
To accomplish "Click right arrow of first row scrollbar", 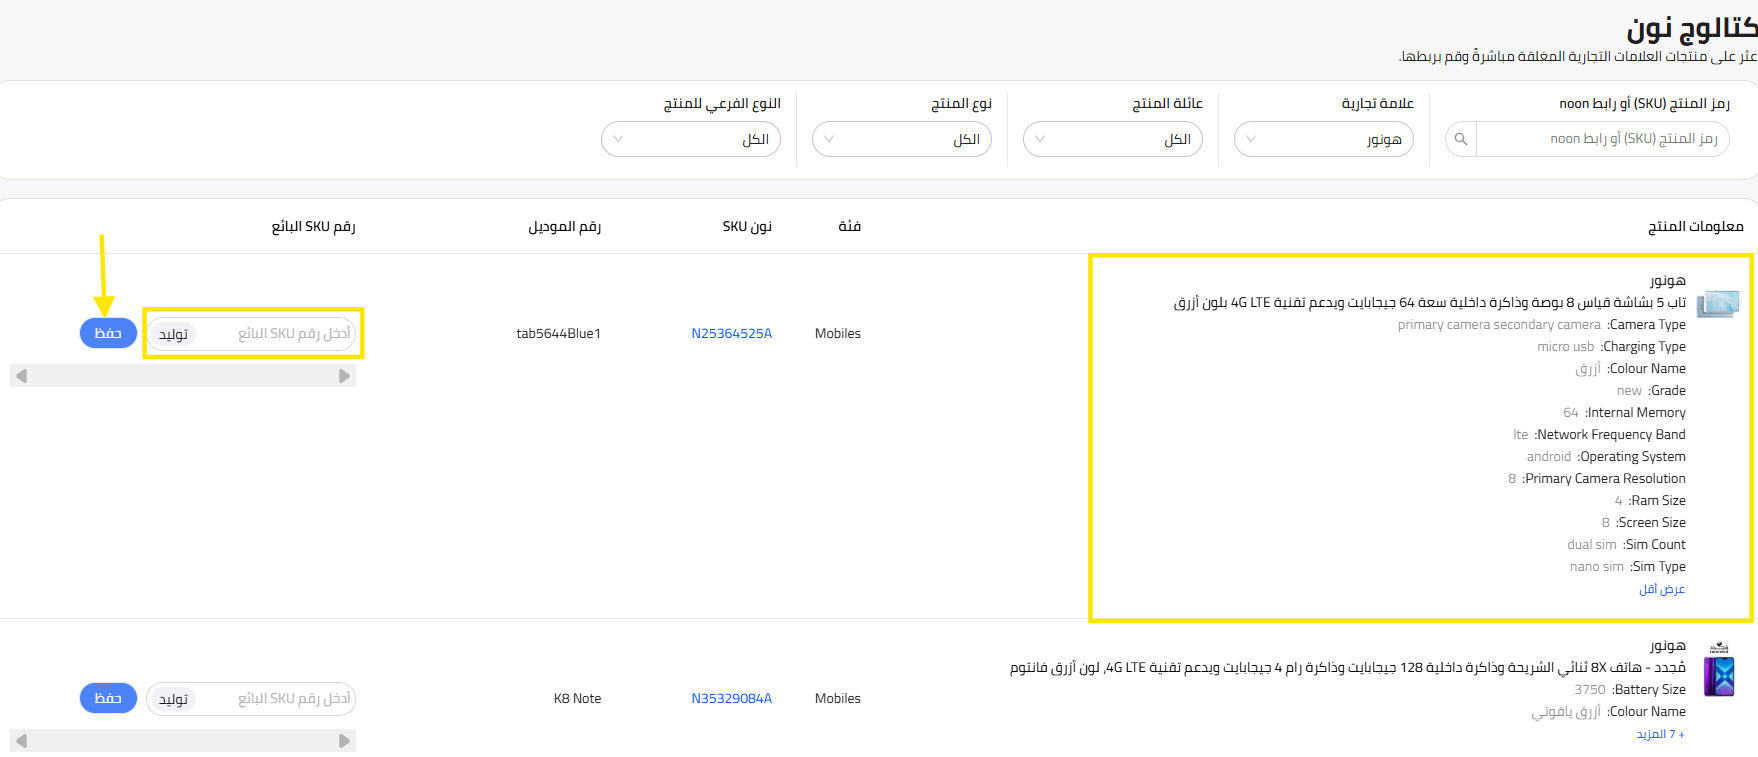I will (x=344, y=376).
